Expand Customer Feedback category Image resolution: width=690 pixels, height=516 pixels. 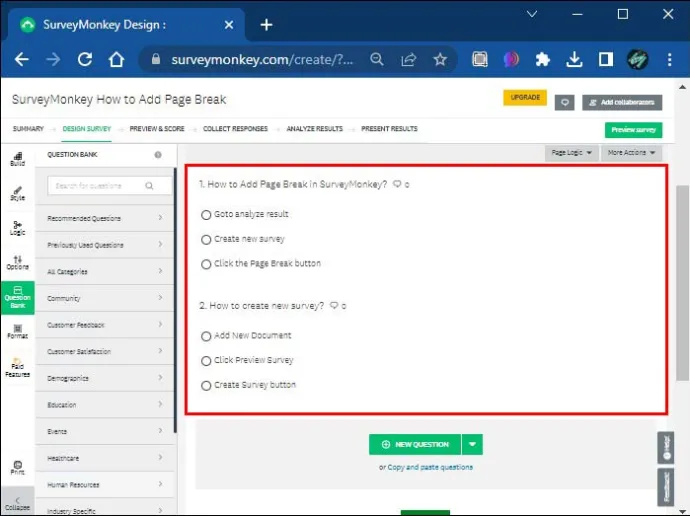coord(105,325)
